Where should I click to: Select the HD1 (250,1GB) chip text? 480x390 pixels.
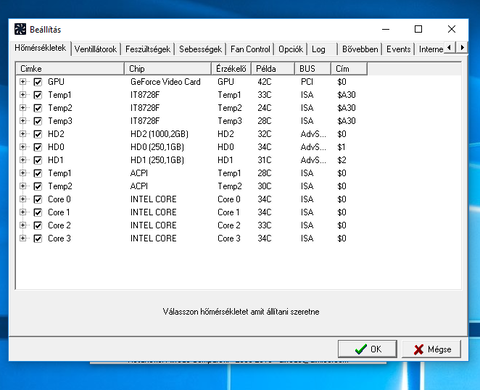(157, 160)
